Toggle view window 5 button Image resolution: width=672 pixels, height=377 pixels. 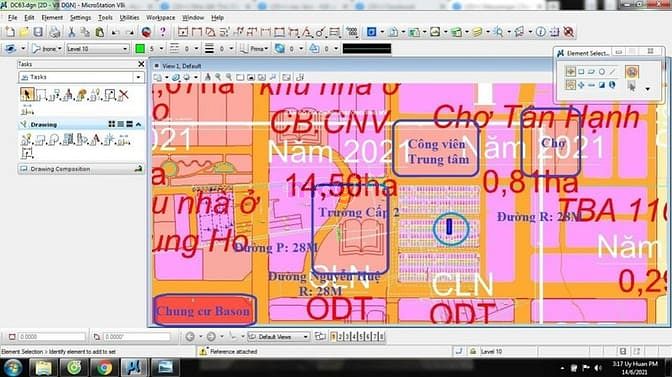click(x=361, y=337)
